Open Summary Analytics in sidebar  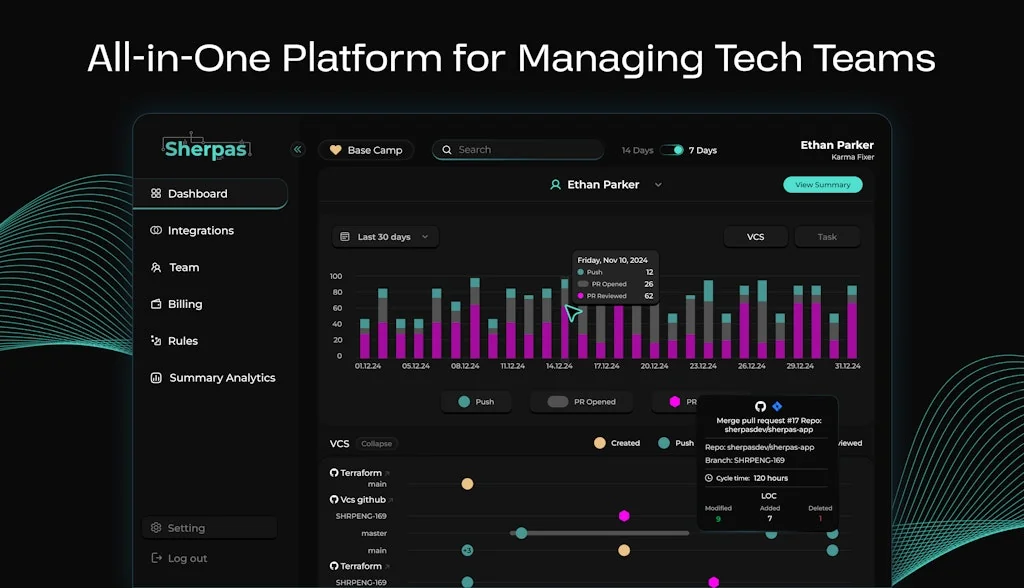pos(221,378)
